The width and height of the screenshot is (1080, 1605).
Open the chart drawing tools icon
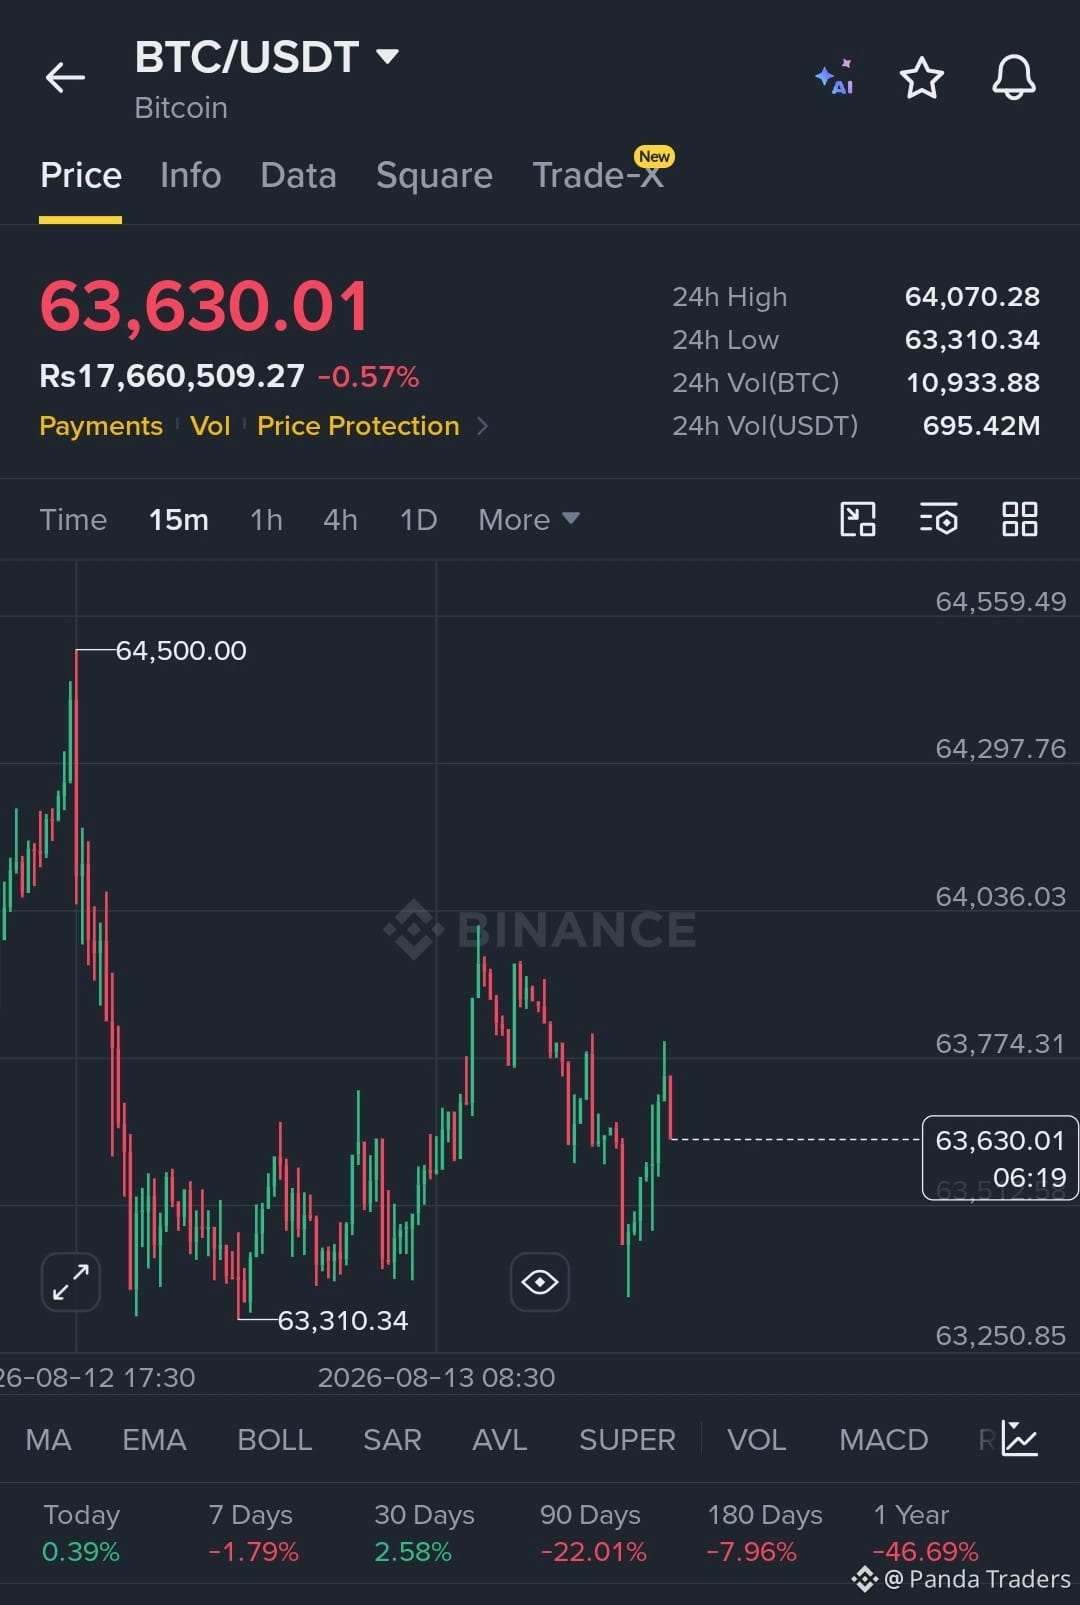coord(858,519)
